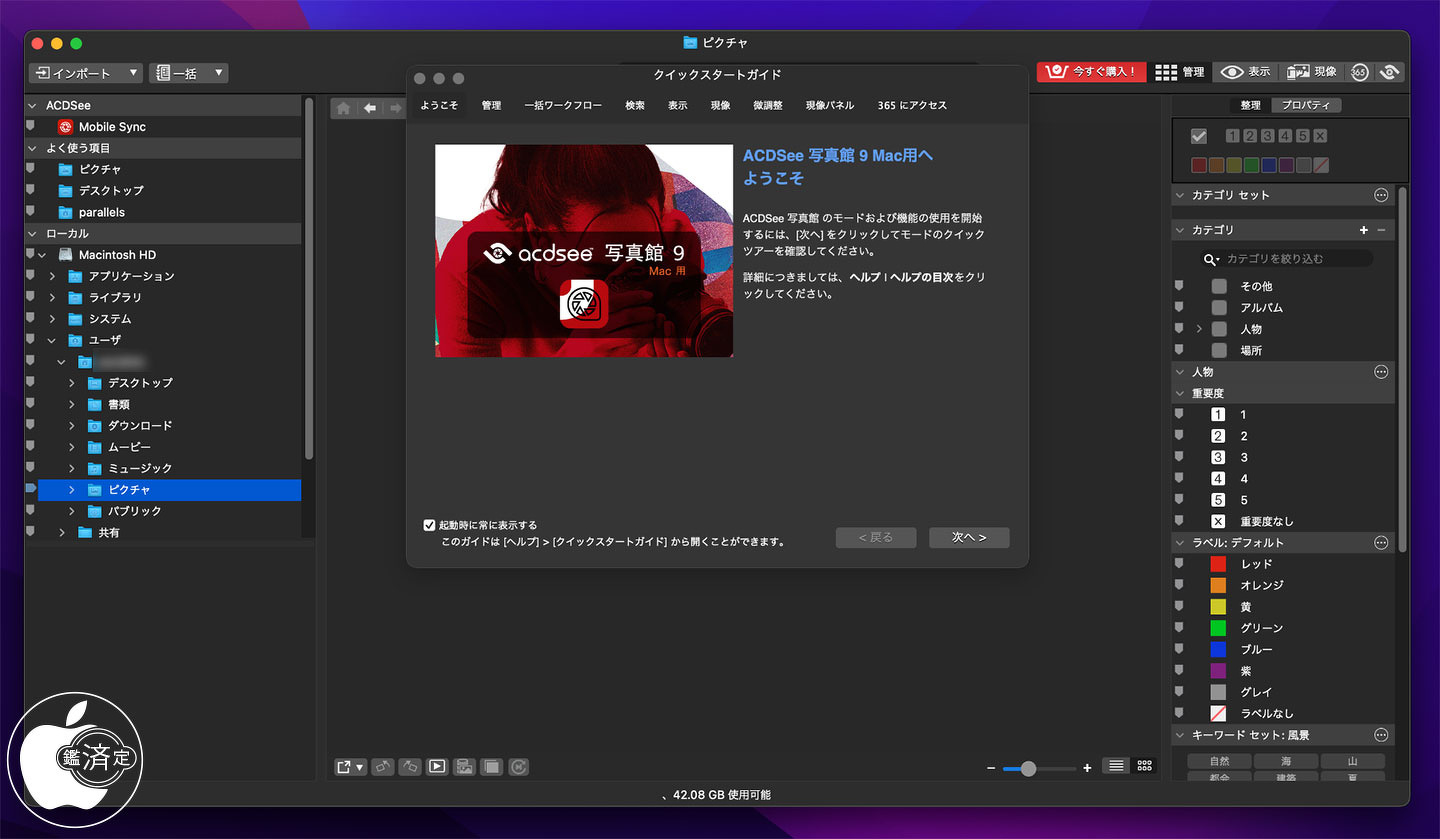The width and height of the screenshot is (1440, 839).
Task: Switch to list view icon
Action: pos(1116,766)
